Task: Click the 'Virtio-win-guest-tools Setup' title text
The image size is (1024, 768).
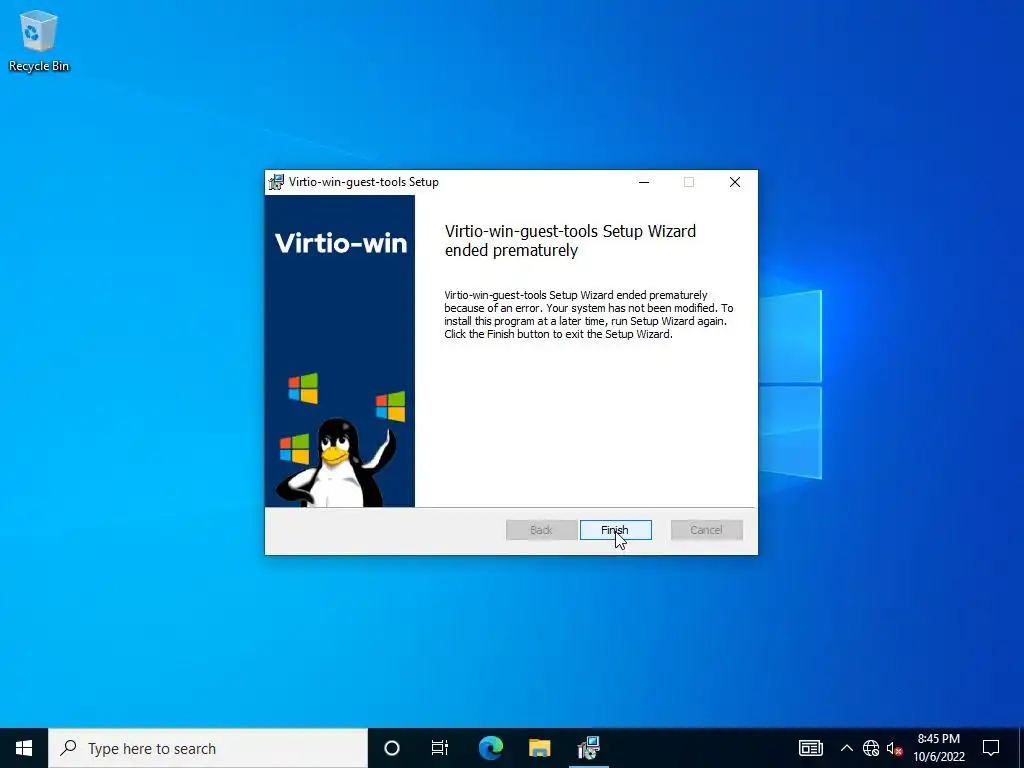Action: (x=364, y=182)
